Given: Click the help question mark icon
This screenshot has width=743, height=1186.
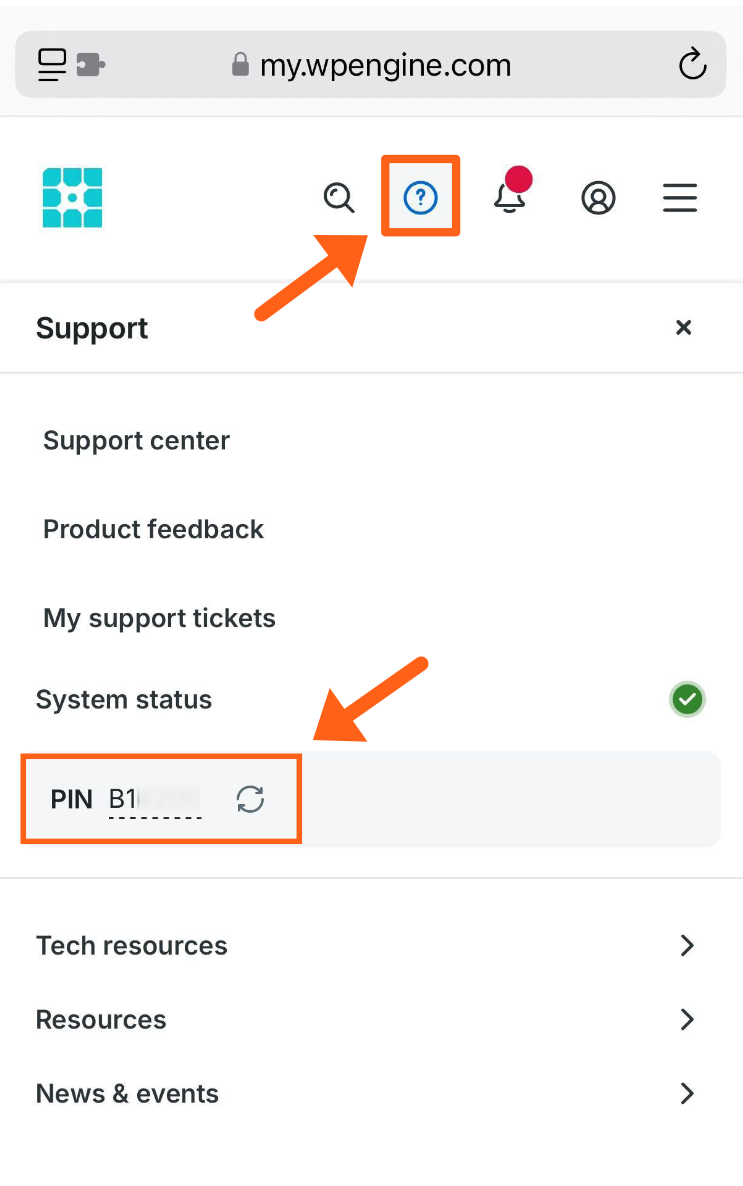Looking at the screenshot, I should [x=420, y=197].
